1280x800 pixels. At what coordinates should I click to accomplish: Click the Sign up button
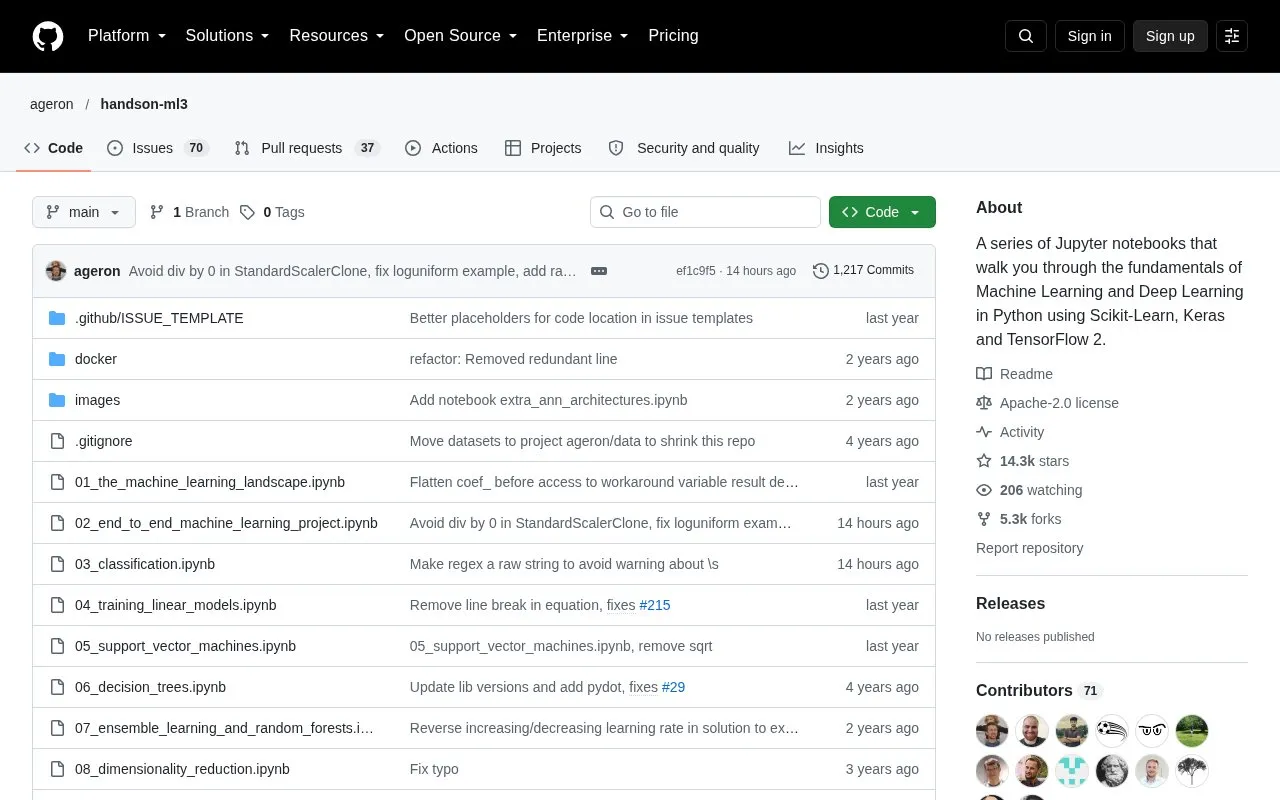[1170, 36]
